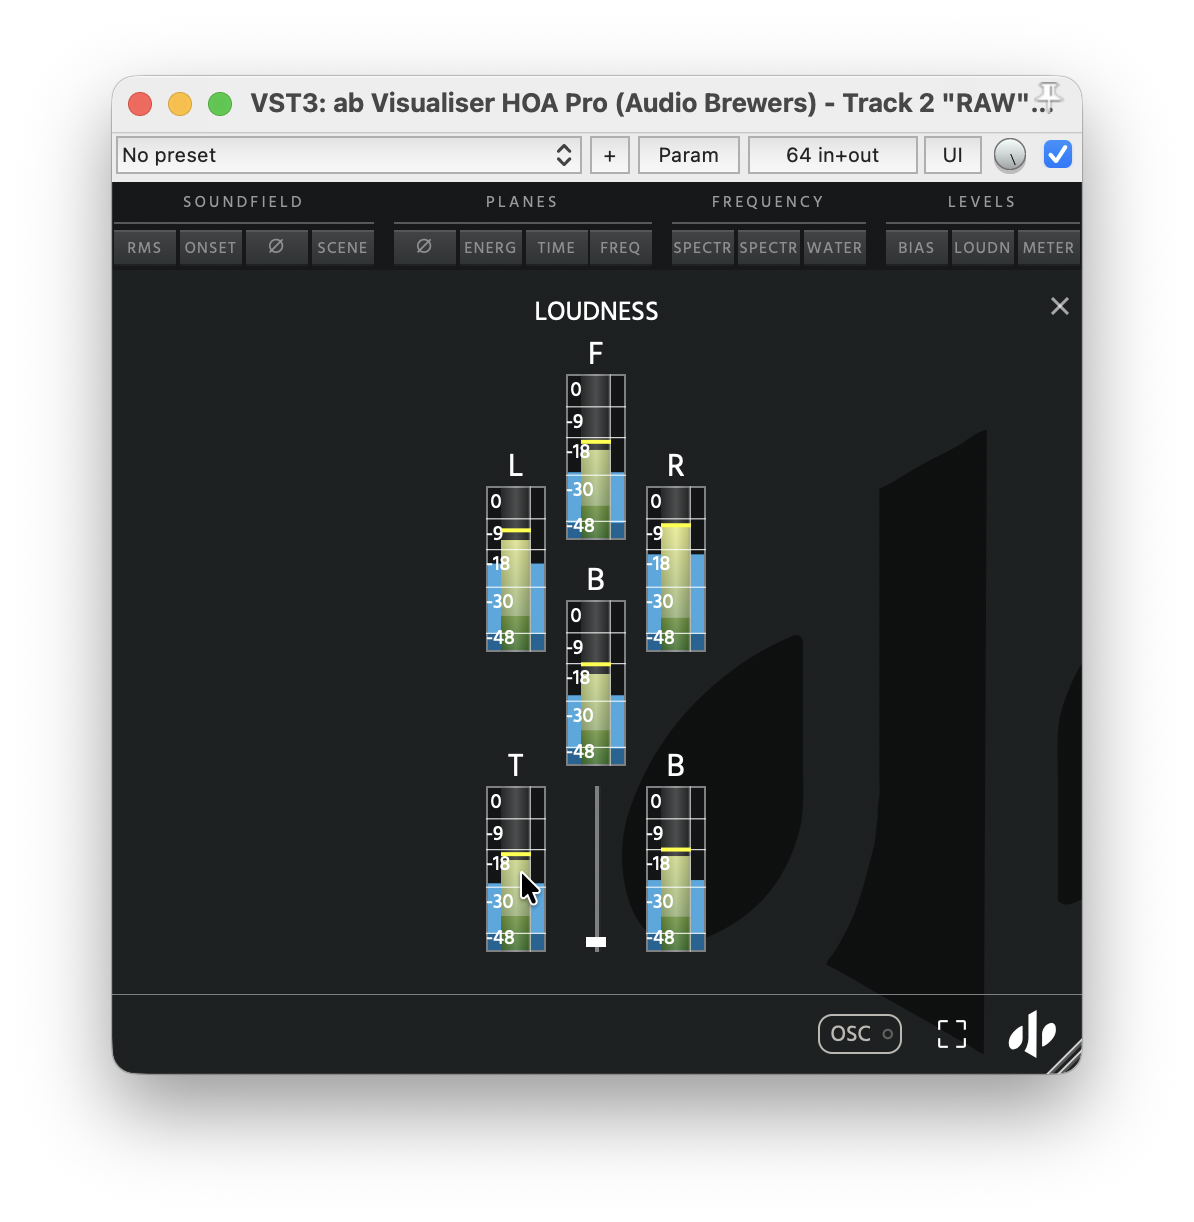
Task: Select the first SPECTR frequency view
Action: [x=702, y=247]
